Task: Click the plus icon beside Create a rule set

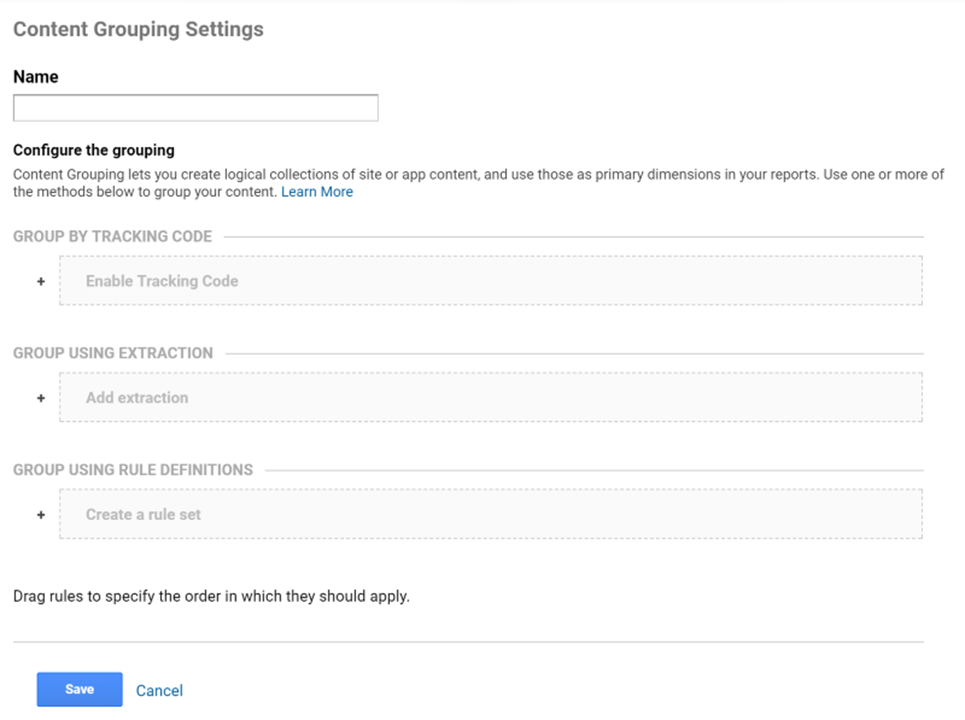Action: pyautogui.click(x=41, y=515)
